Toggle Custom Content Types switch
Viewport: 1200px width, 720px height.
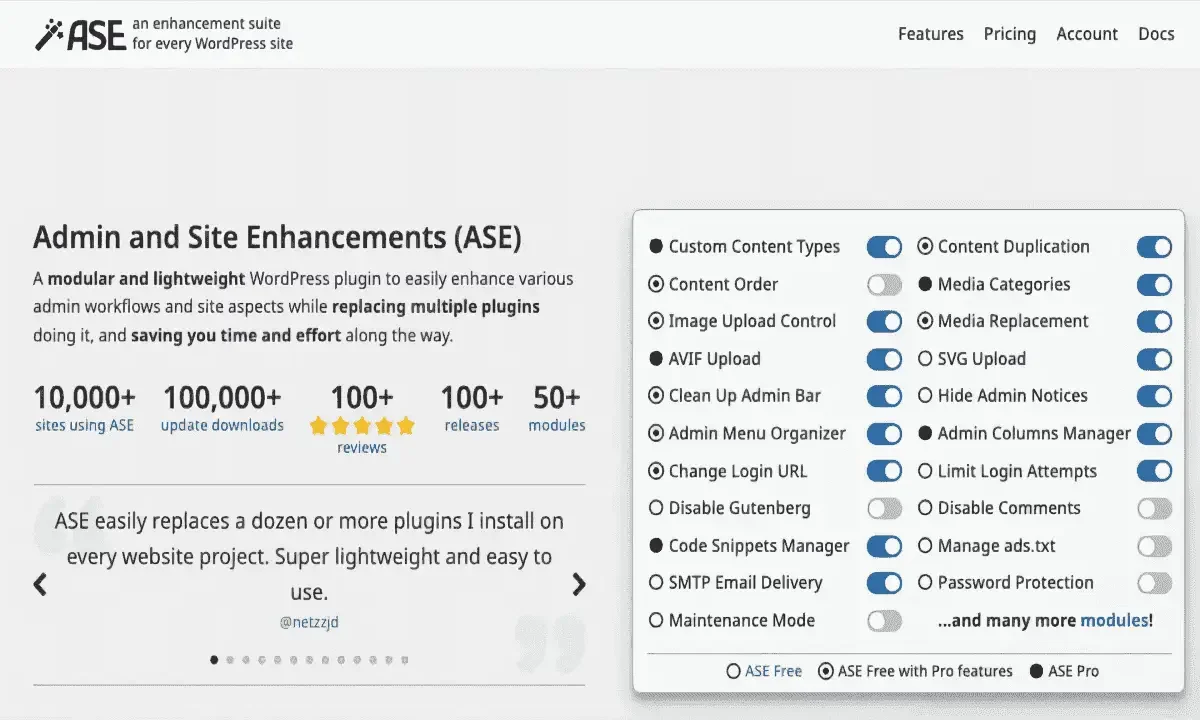(x=884, y=247)
